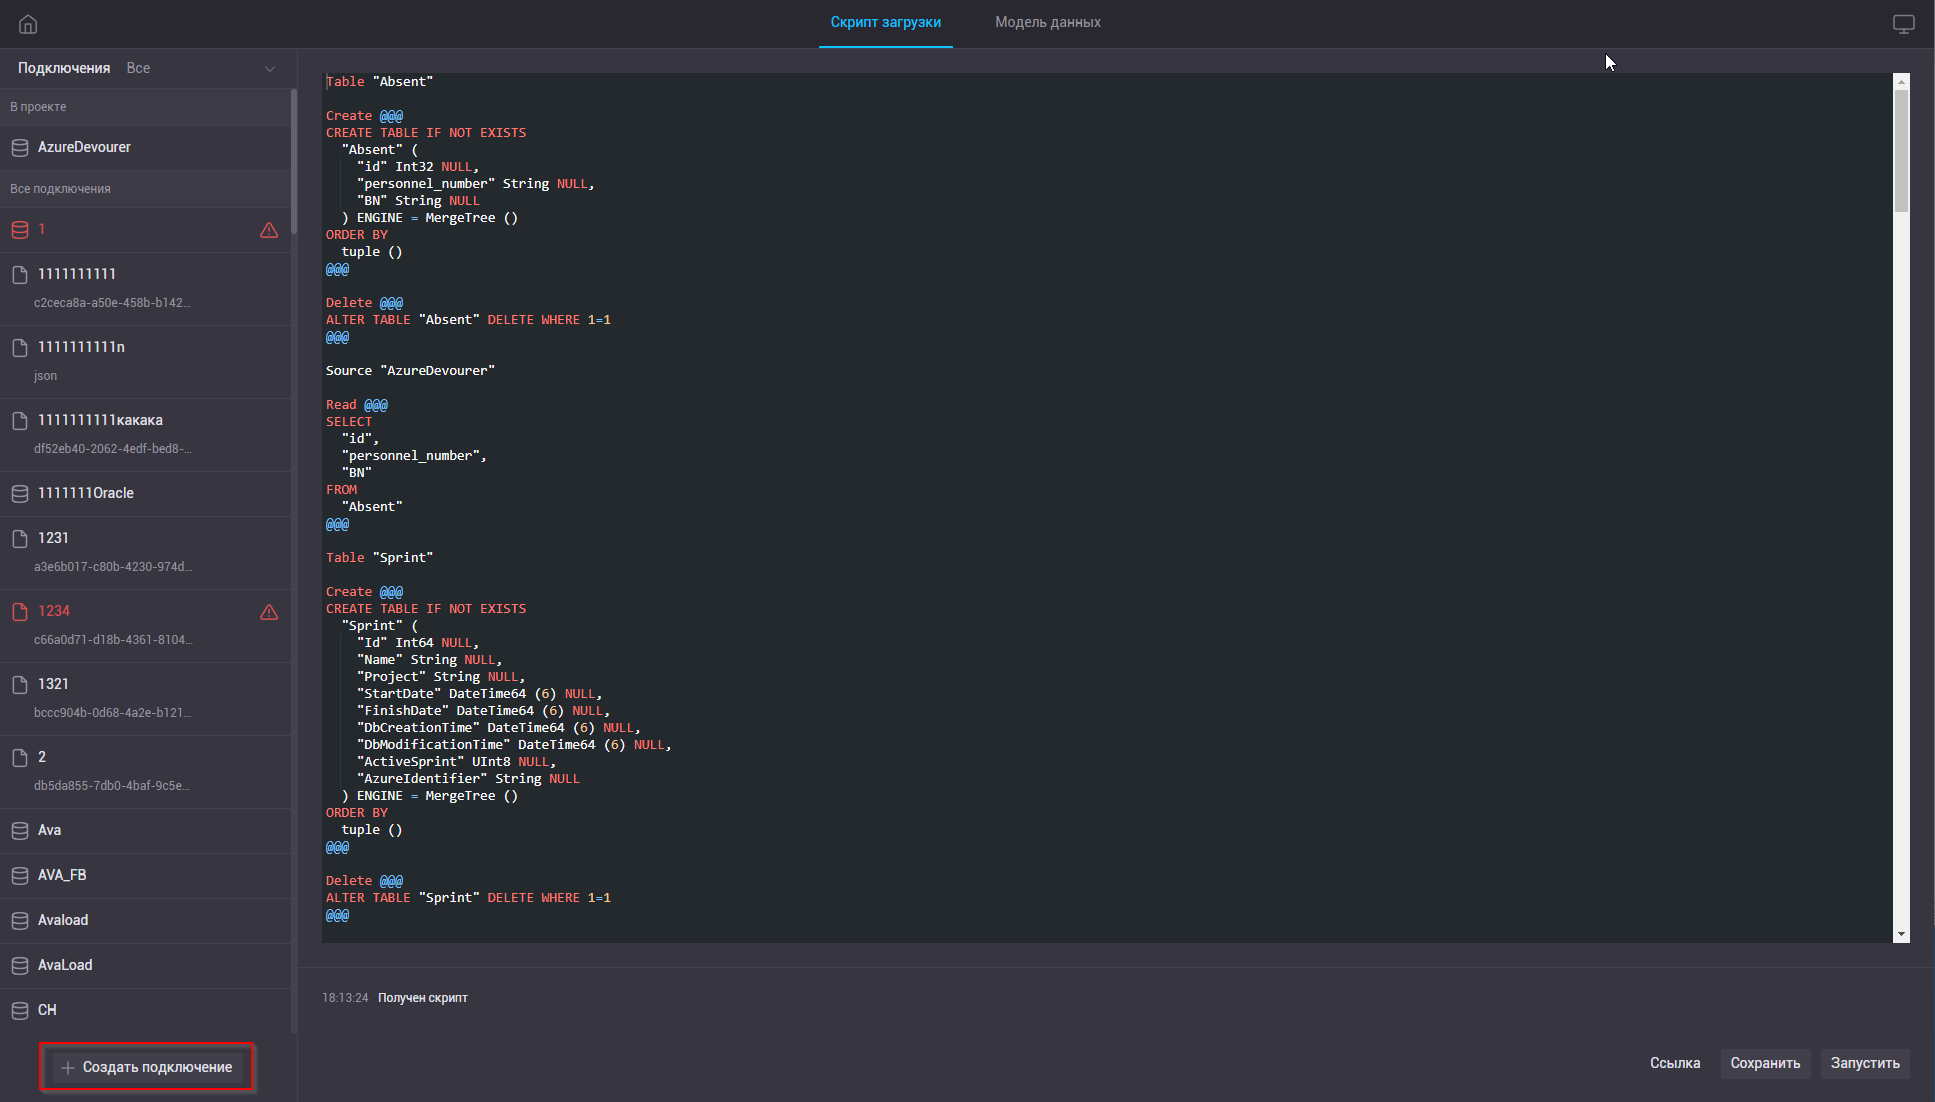1935x1102 pixels.
Task: Click plus icon in Создать подключение
Action: 68,1068
